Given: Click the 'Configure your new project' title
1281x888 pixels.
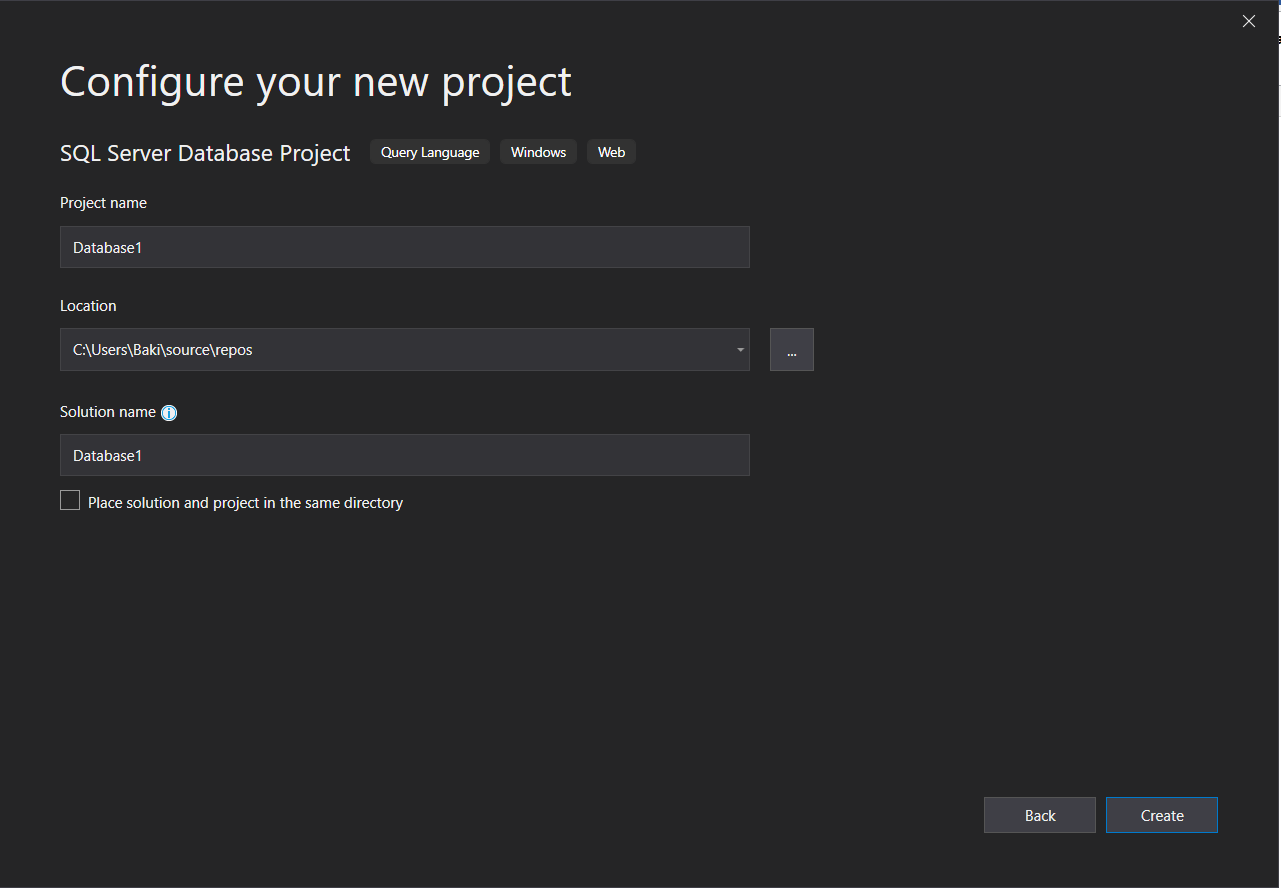Looking at the screenshot, I should click(x=316, y=82).
